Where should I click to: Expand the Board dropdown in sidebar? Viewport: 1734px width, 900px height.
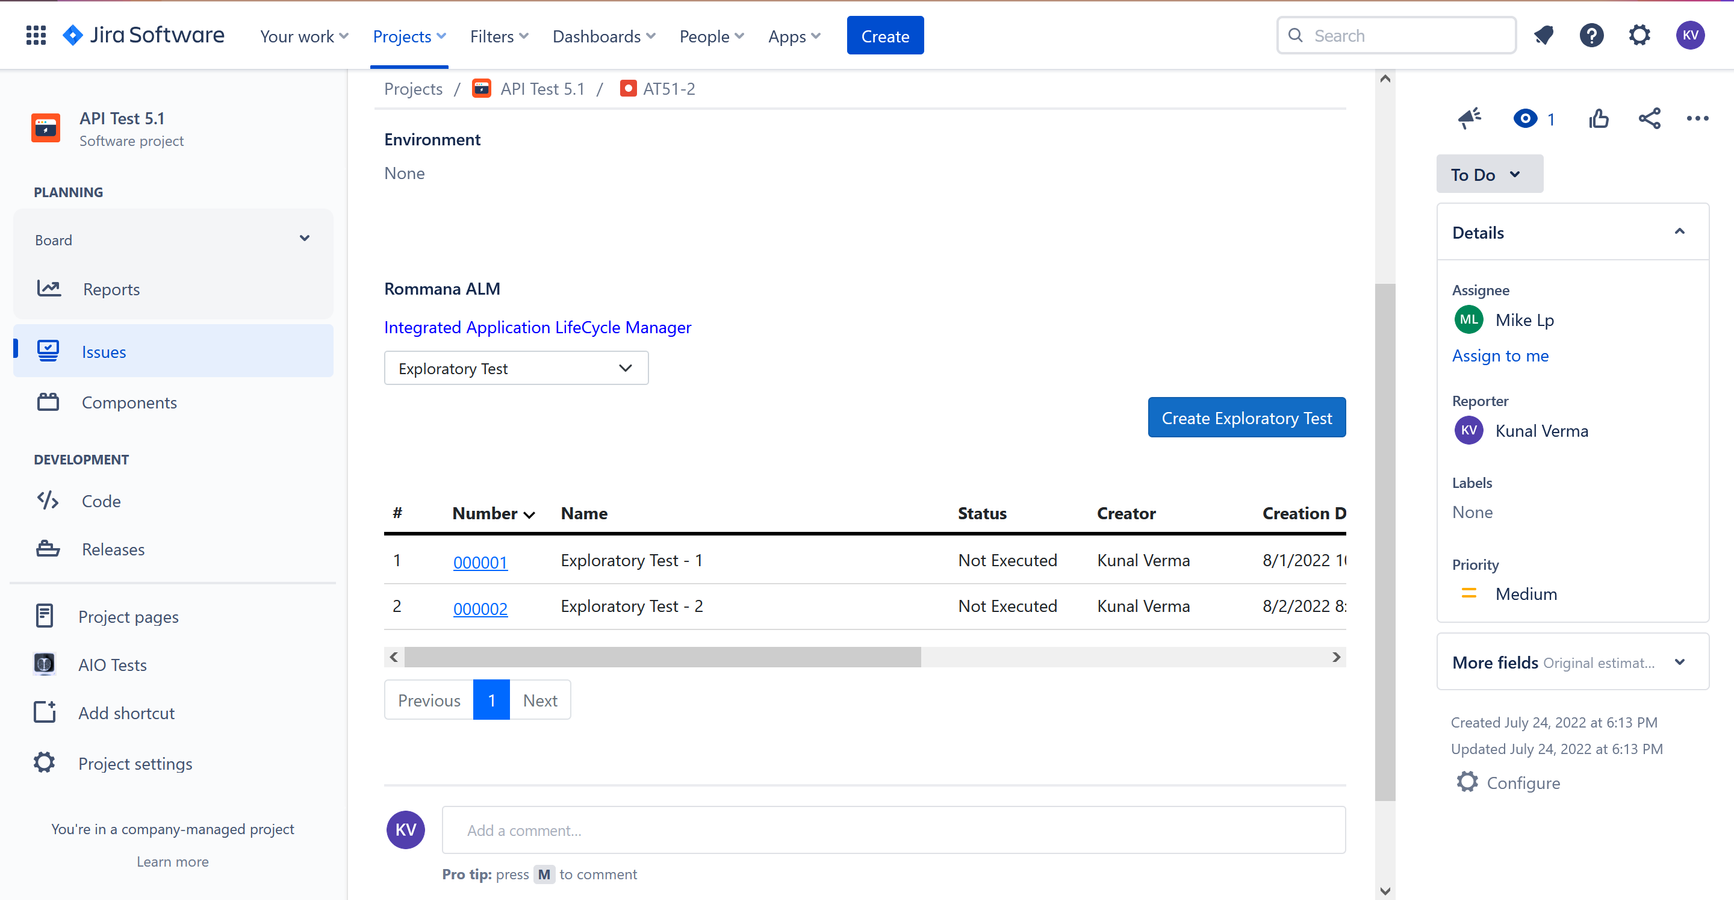[x=304, y=239]
